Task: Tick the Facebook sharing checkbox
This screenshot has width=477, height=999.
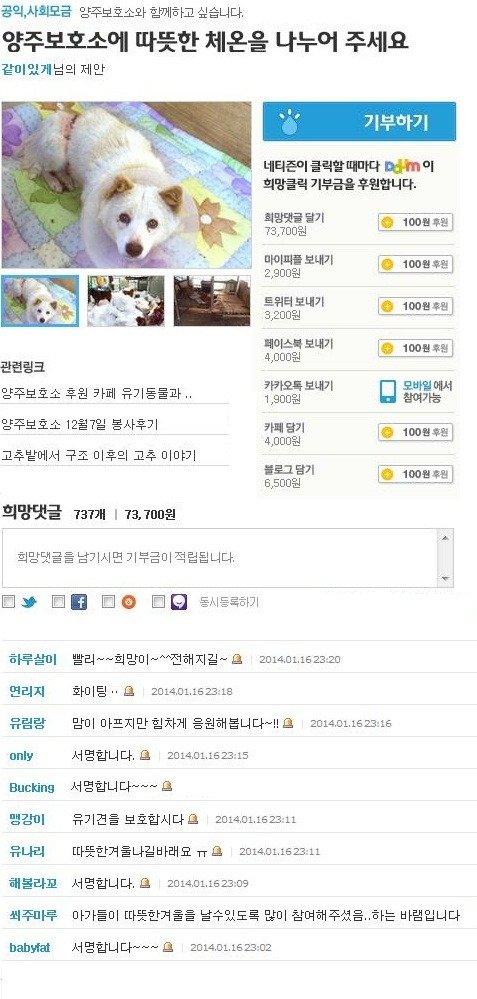Action: 58,601
